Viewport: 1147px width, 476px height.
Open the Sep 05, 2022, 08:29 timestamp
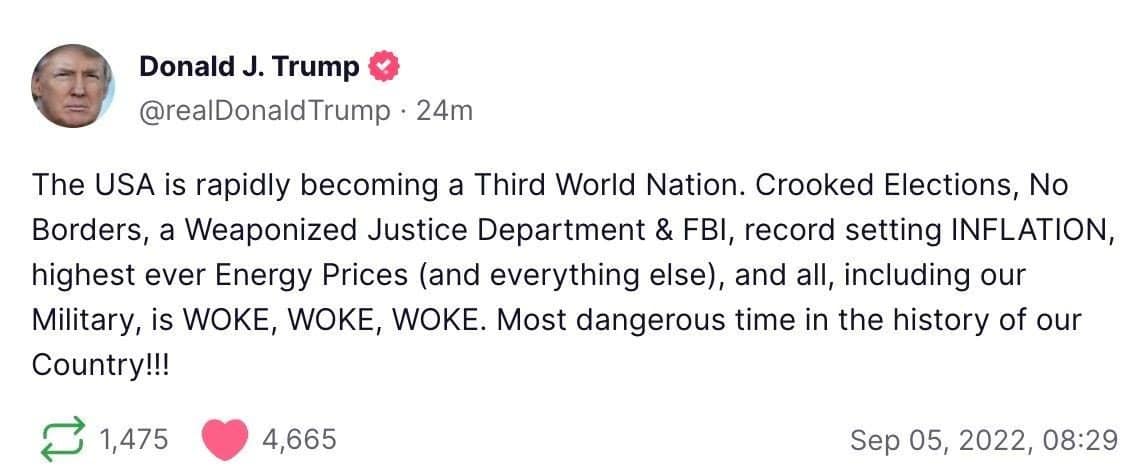pos(984,440)
